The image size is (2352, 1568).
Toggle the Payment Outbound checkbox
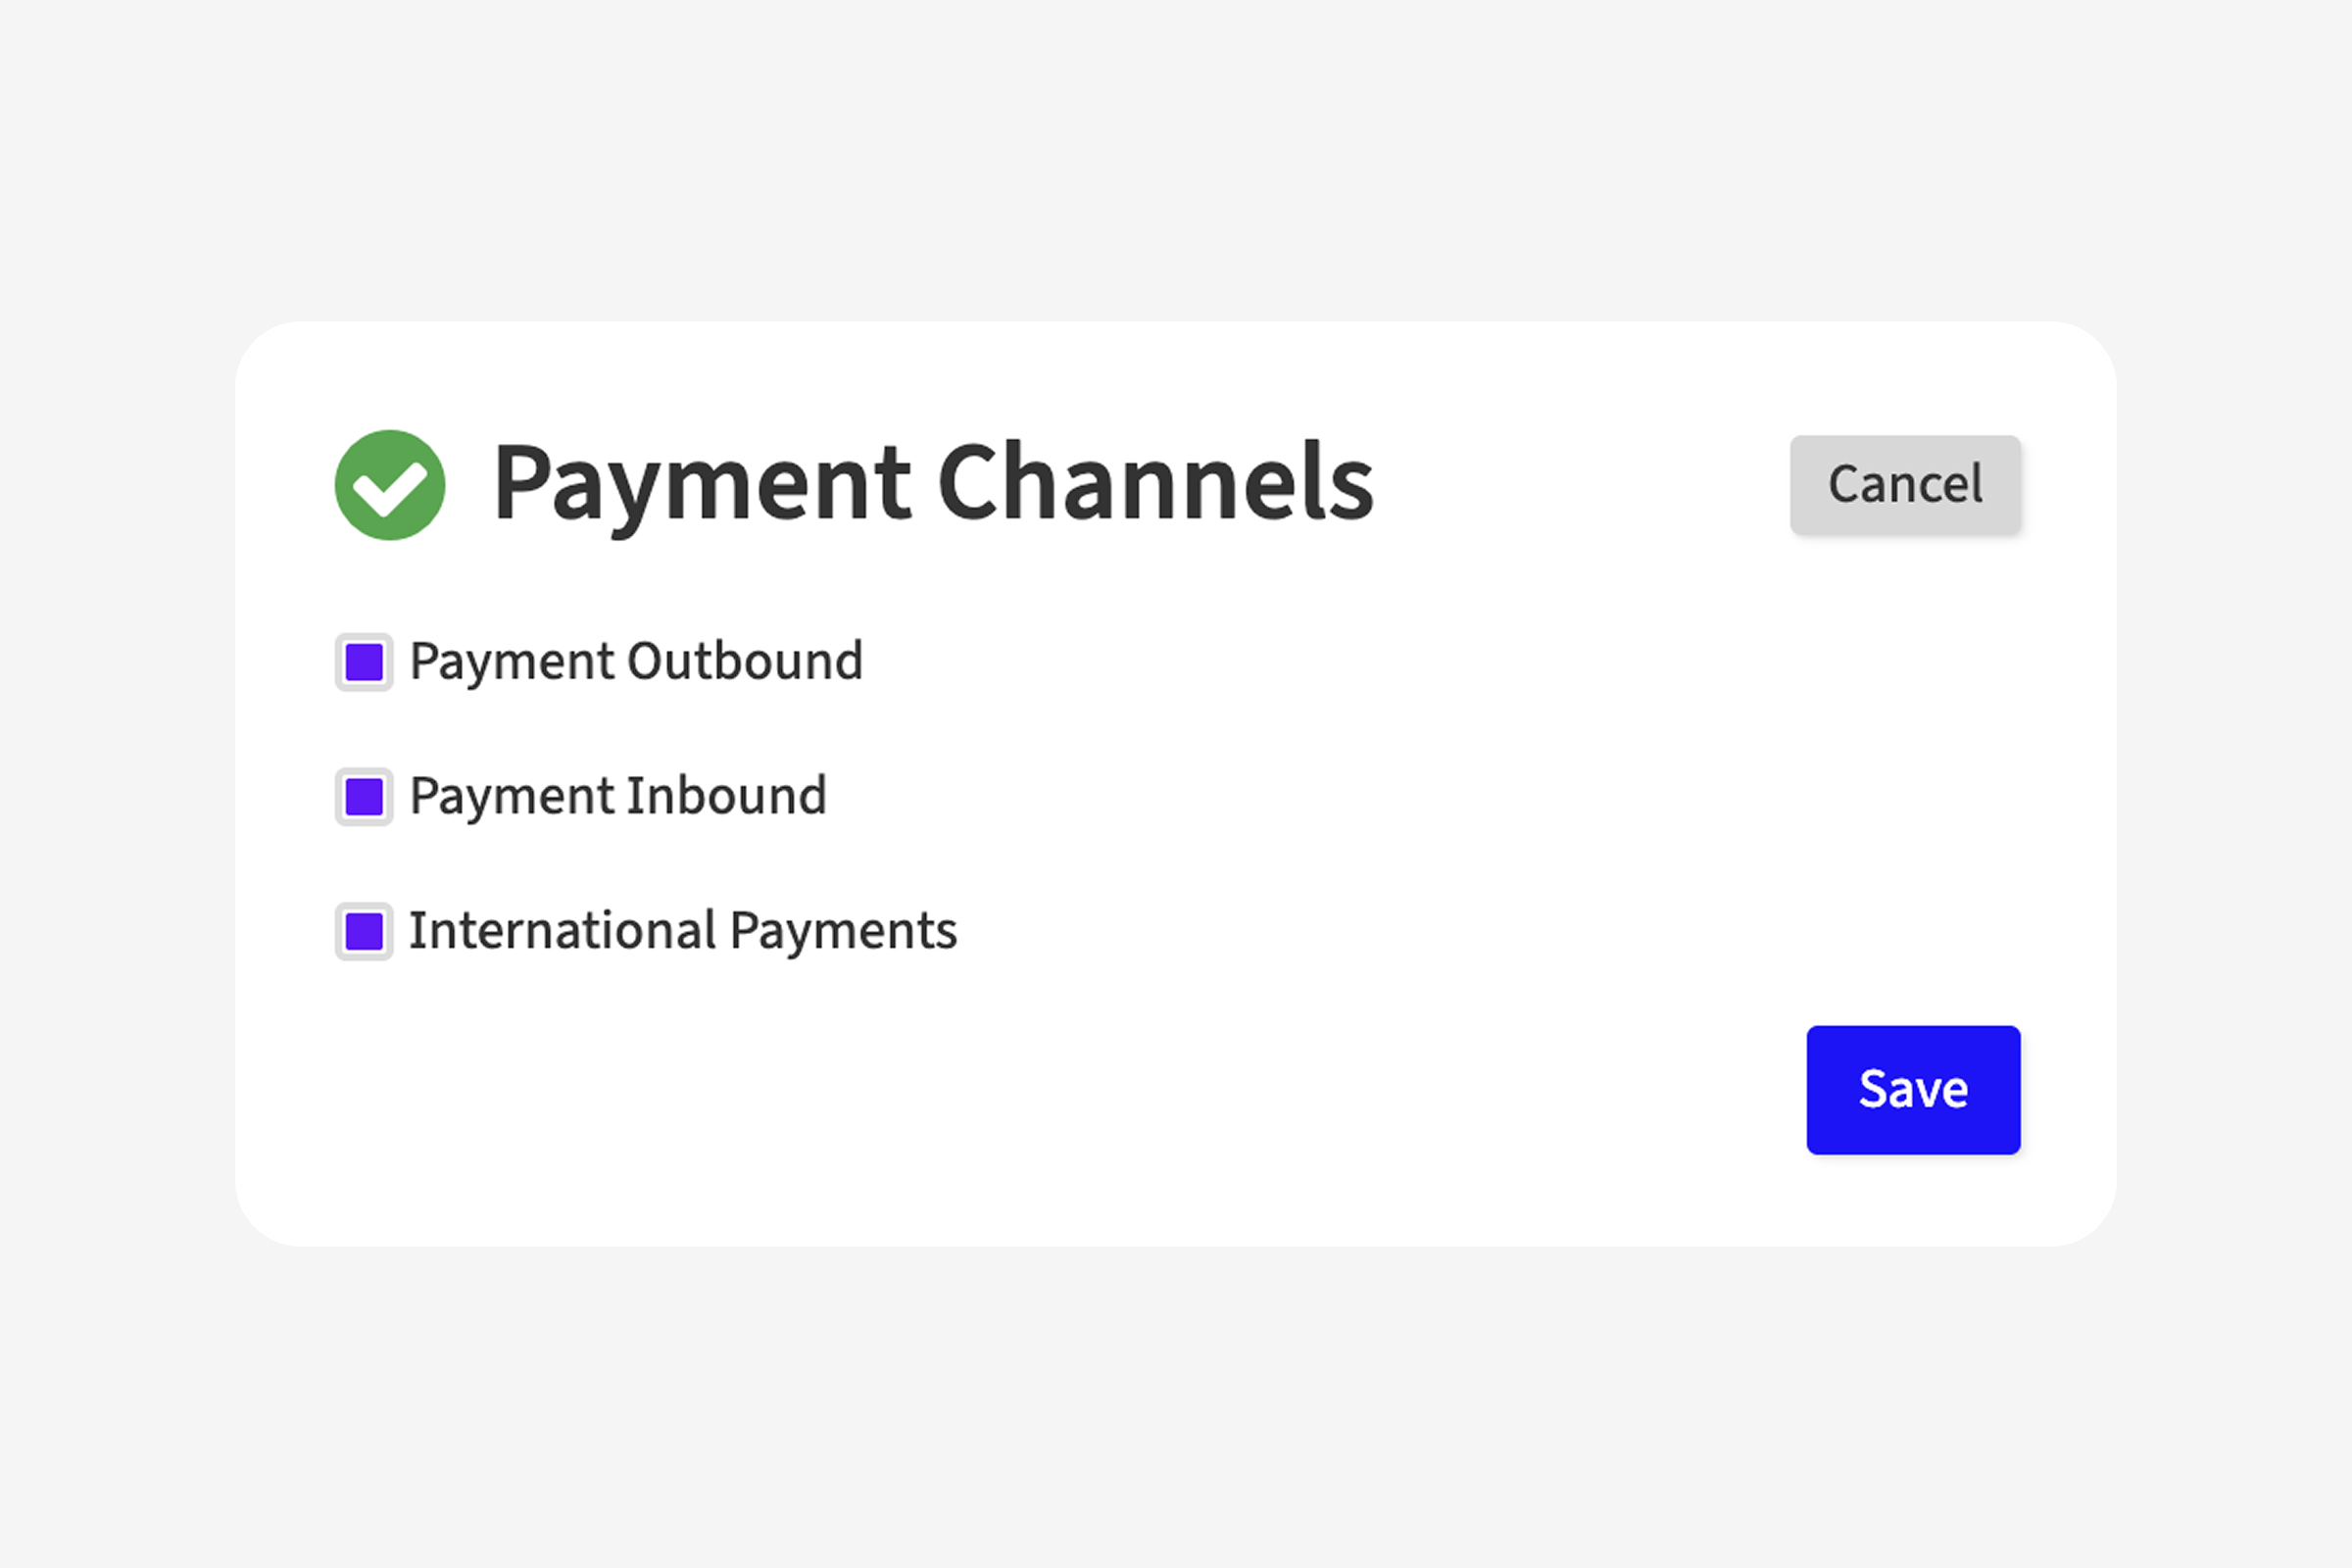(x=364, y=662)
